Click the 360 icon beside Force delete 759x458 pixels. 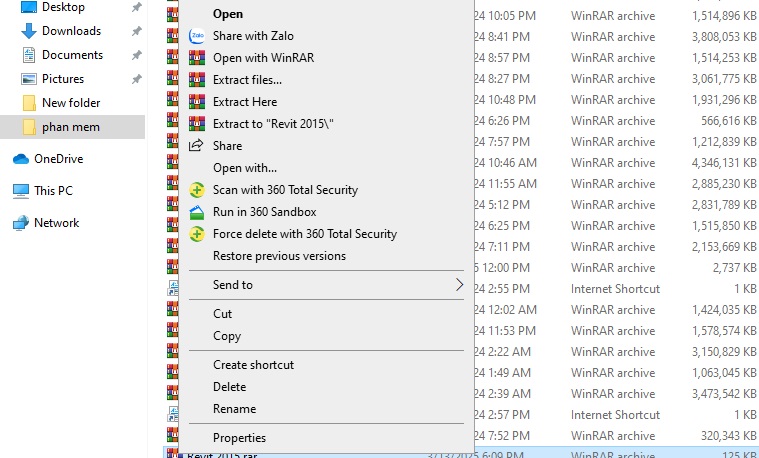coord(198,234)
